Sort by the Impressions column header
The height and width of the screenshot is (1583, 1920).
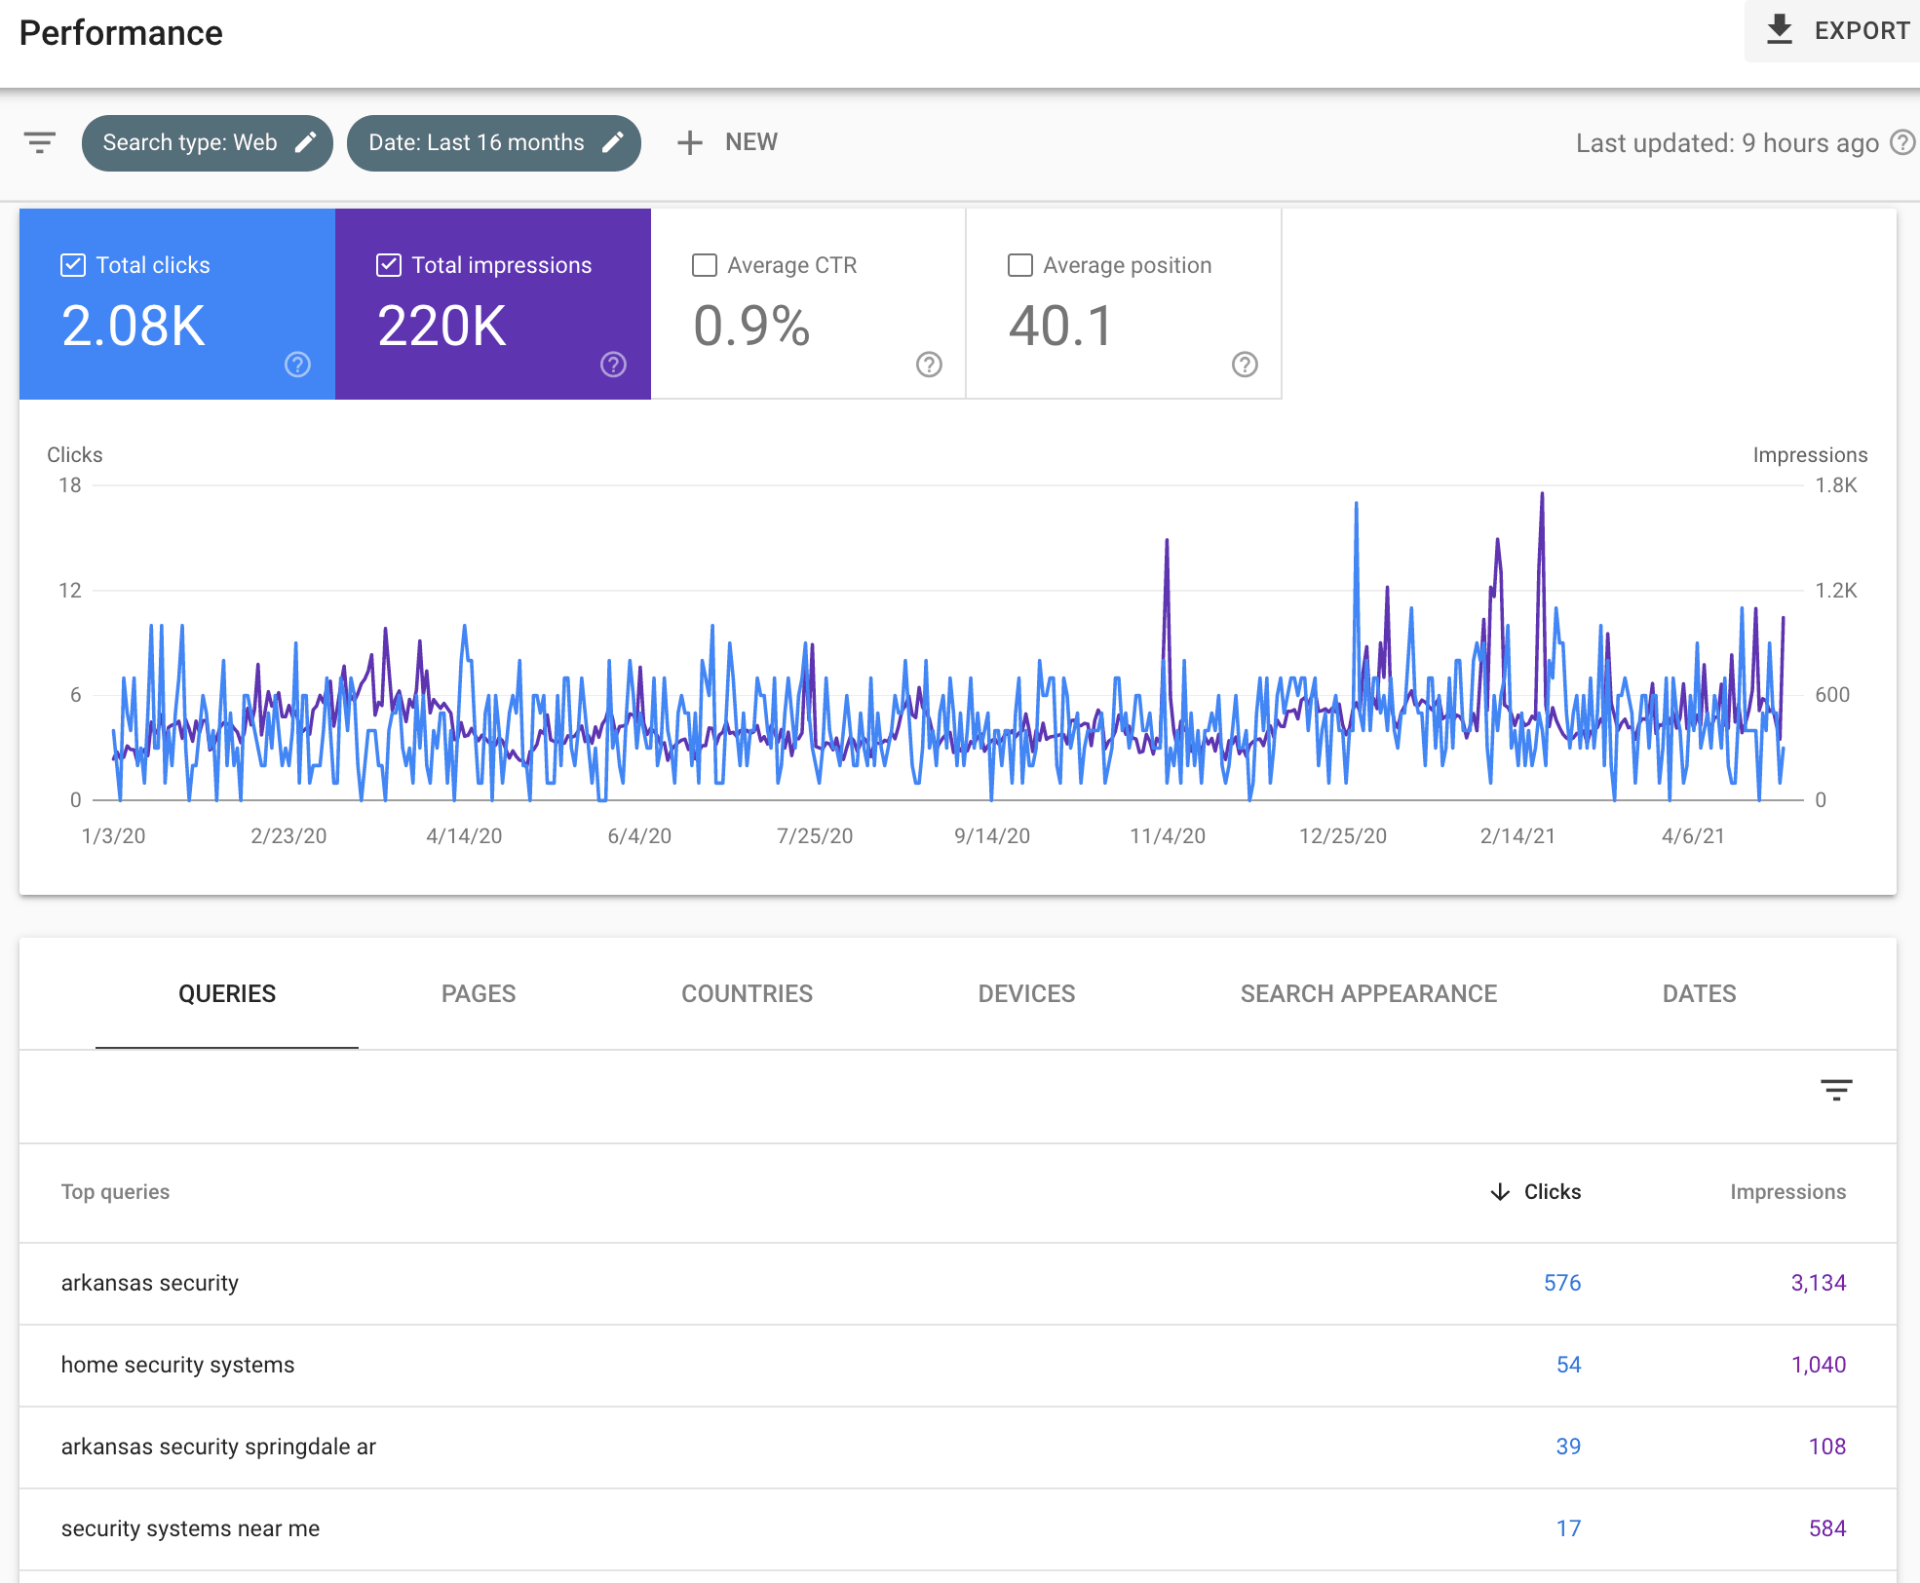tap(1787, 1192)
